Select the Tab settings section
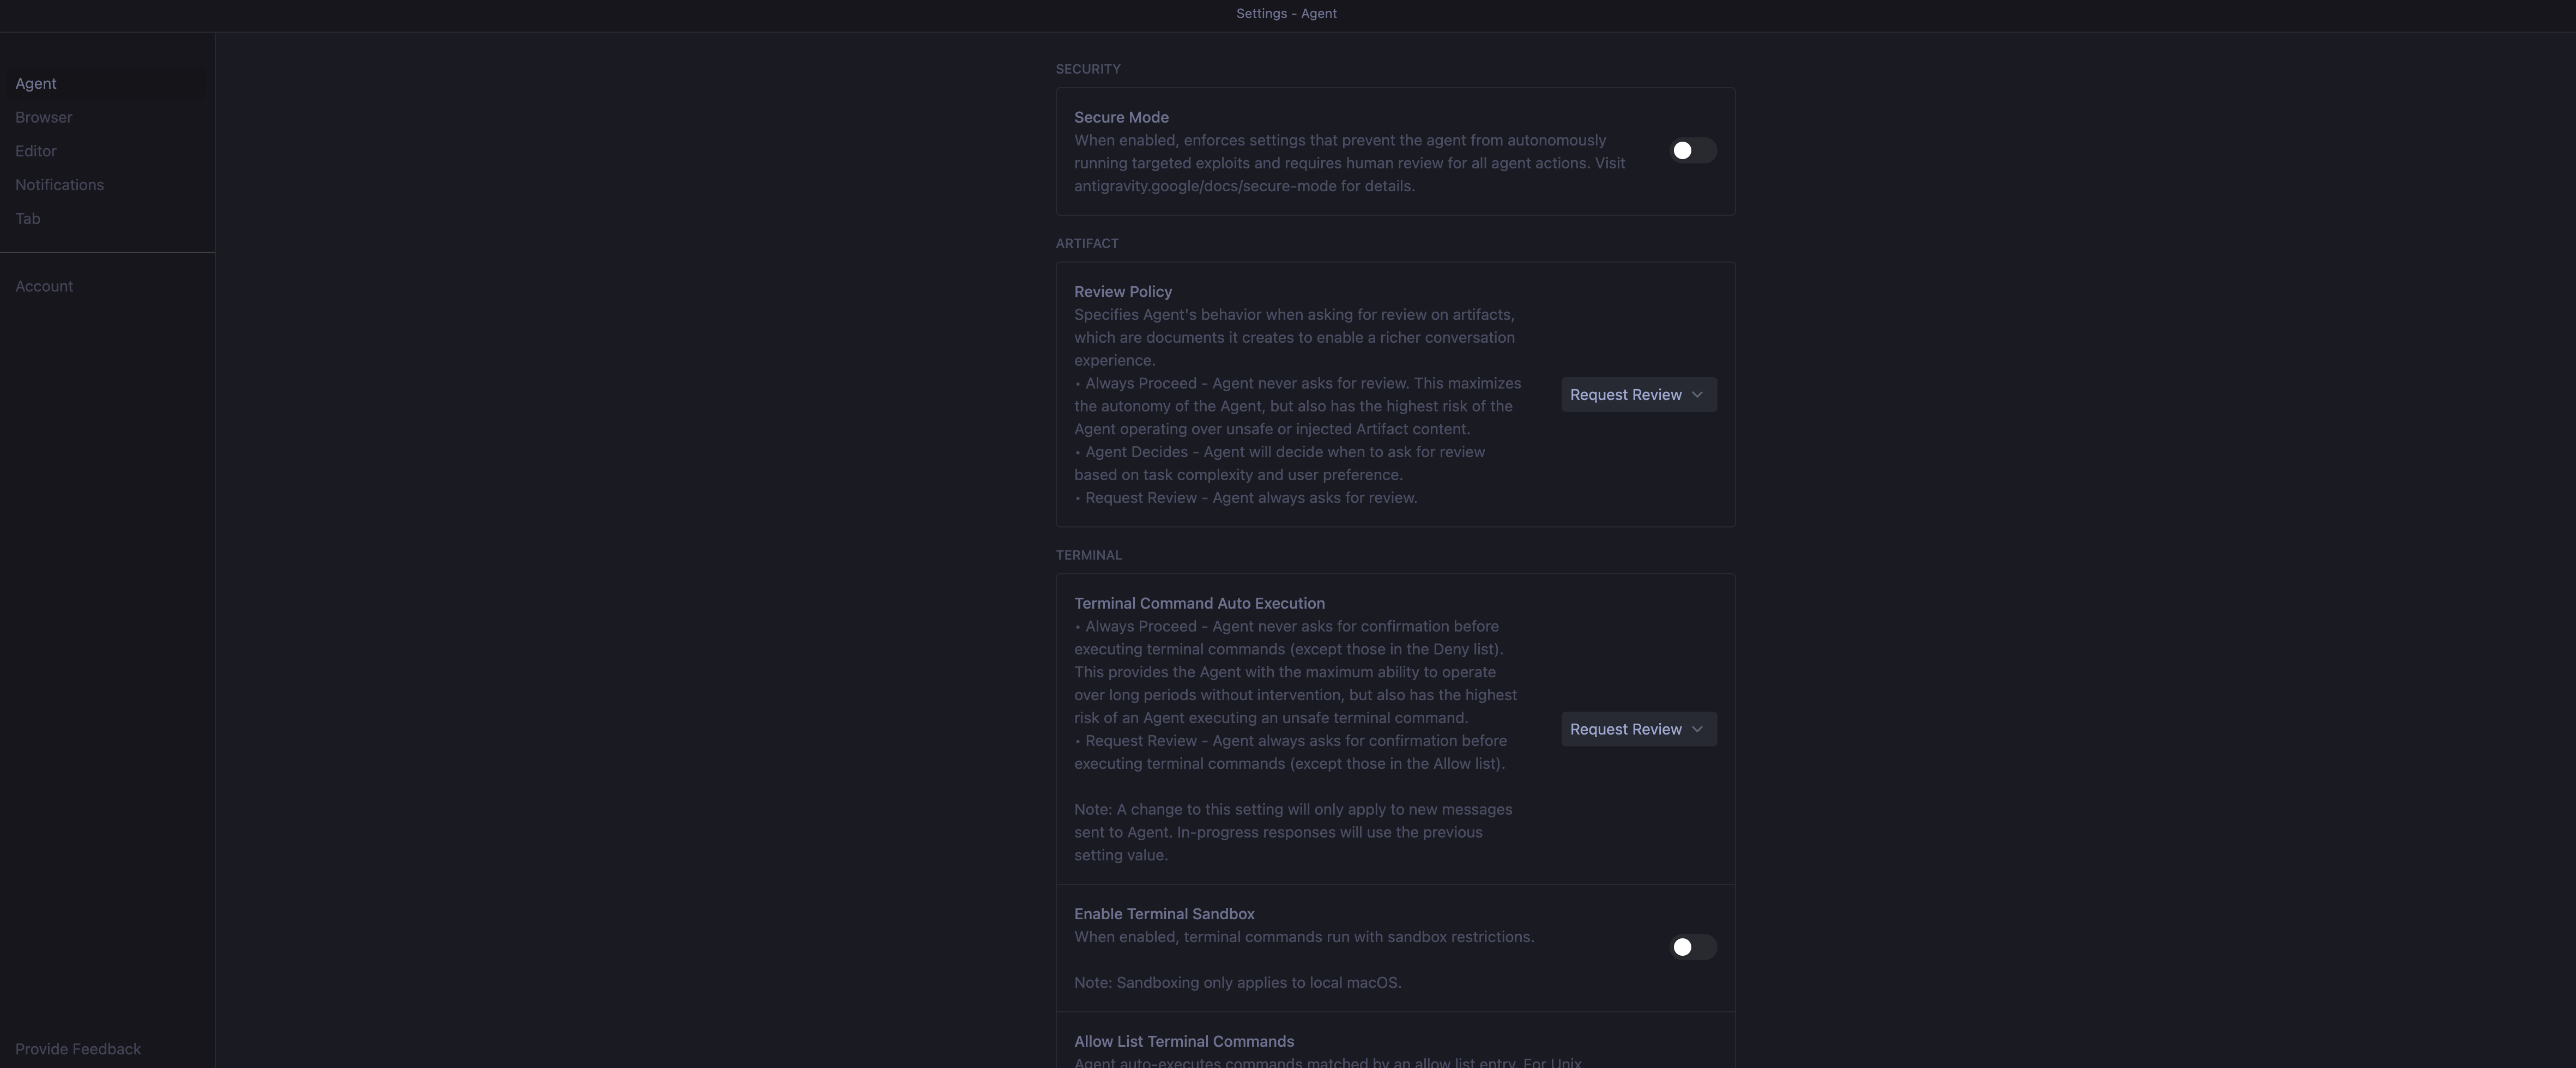Image resolution: width=2576 pixels, height=1068 pixels. 28,219
